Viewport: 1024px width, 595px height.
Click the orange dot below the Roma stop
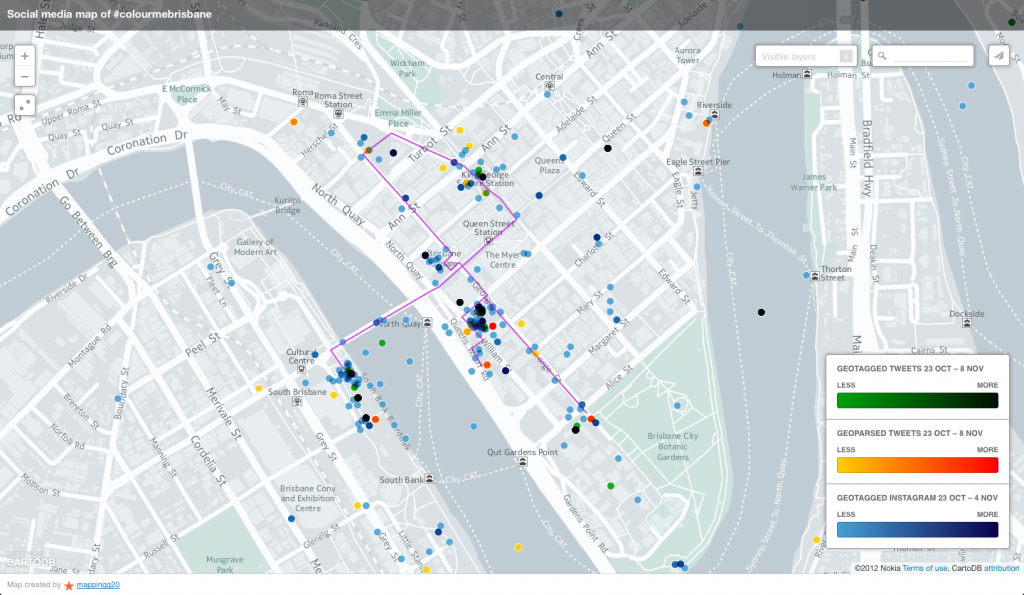click(294, 122)
